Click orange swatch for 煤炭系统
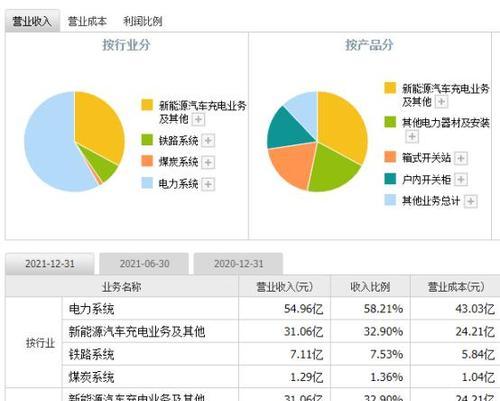Screen dimensions: 500x401 (147, 161)
